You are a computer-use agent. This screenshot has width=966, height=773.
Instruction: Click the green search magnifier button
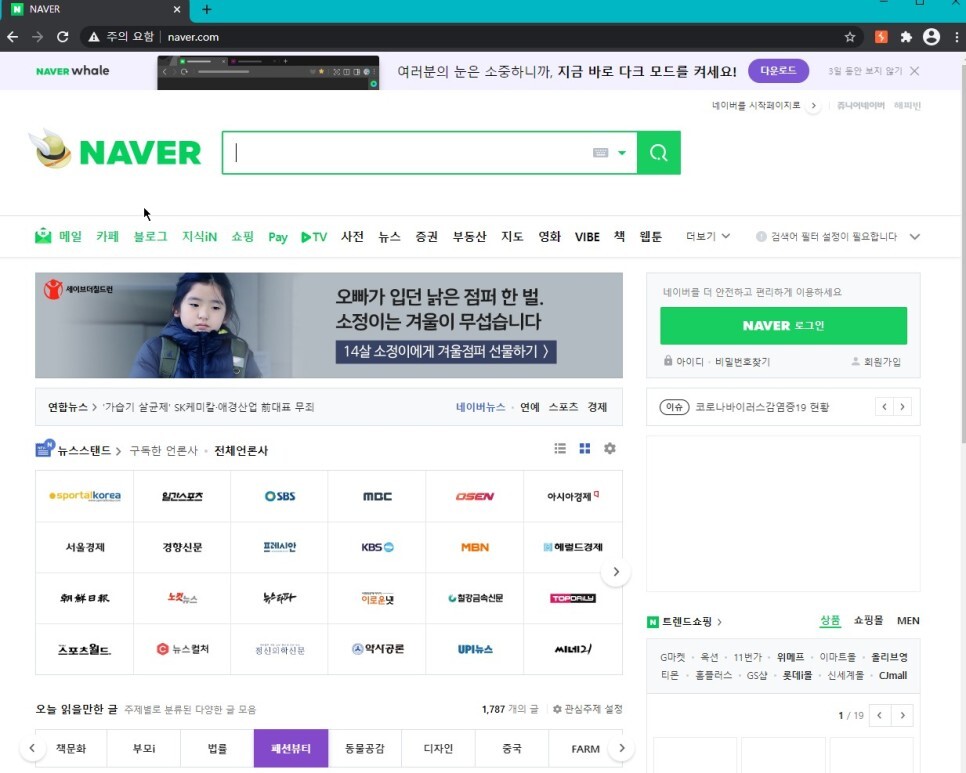click(x=659, y=153)
